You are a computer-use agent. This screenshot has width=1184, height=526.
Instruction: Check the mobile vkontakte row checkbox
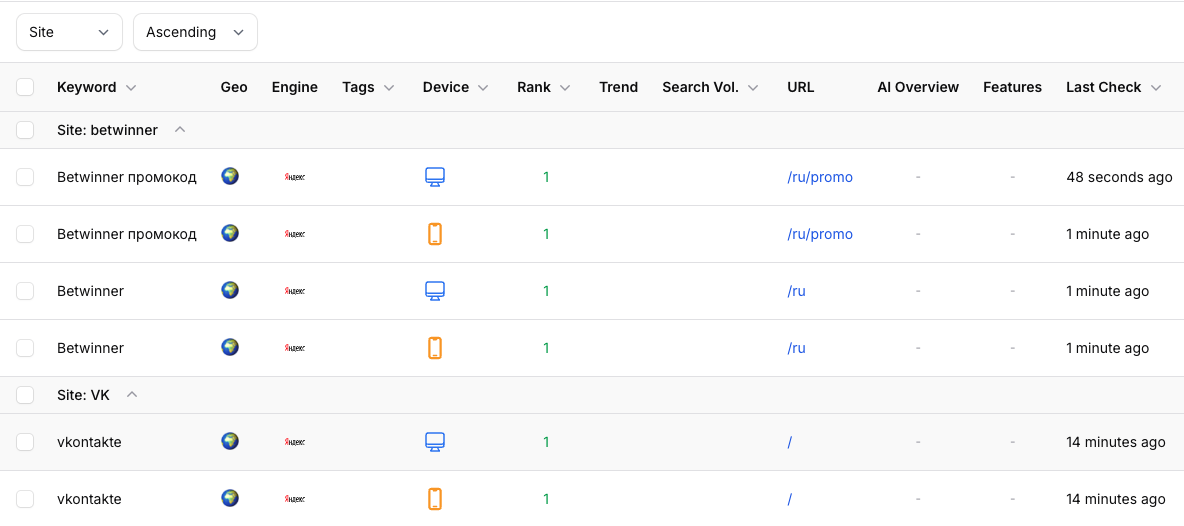click(x=25, y=499)
